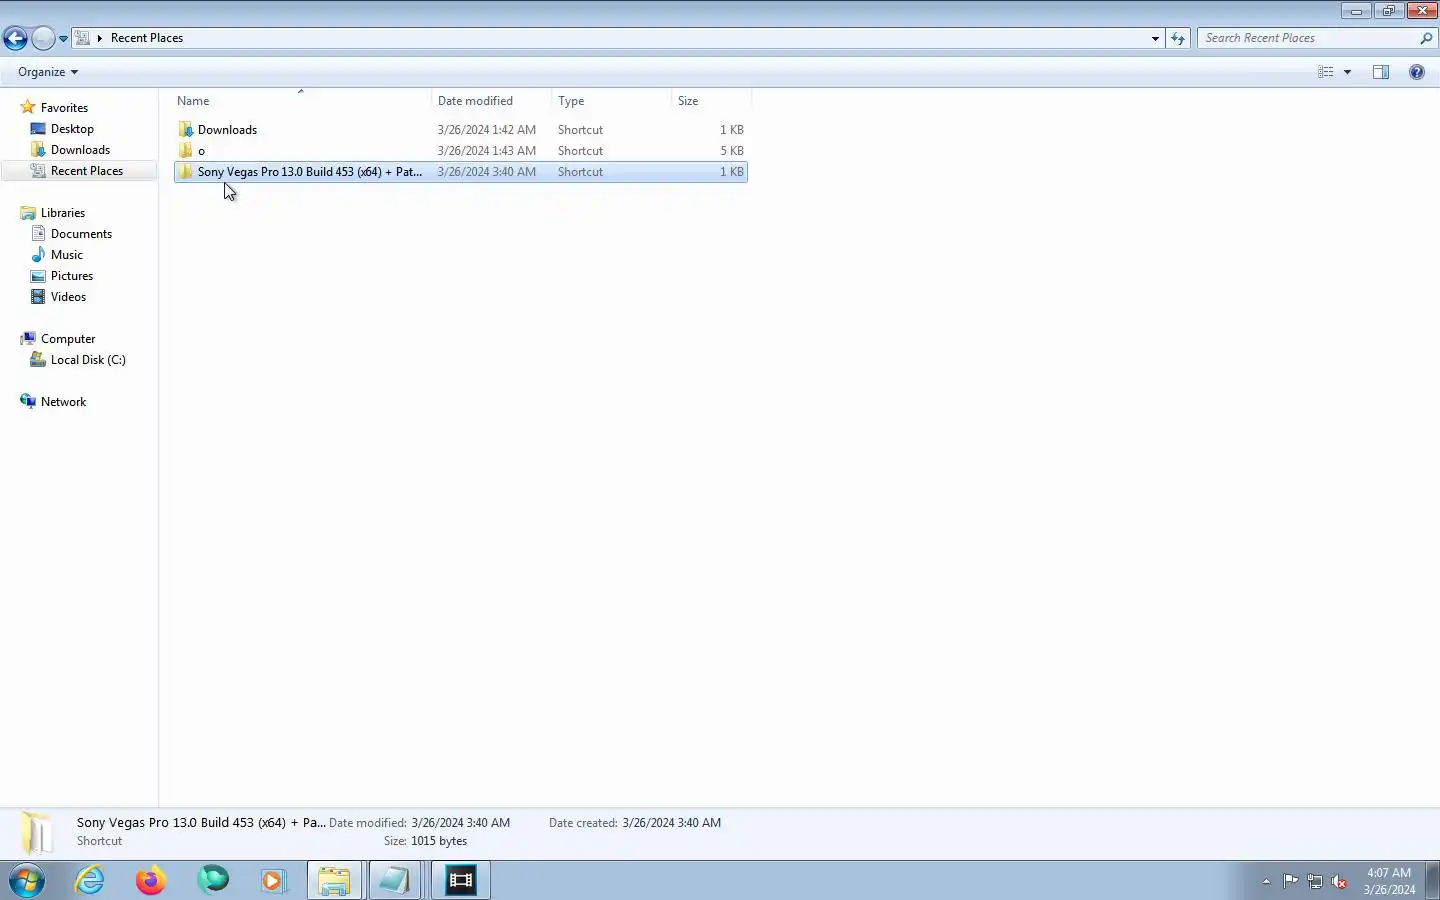The image size is (1440, 900).
Task: Click the Downloads shortcut folder icon
Action: point(186,130)
